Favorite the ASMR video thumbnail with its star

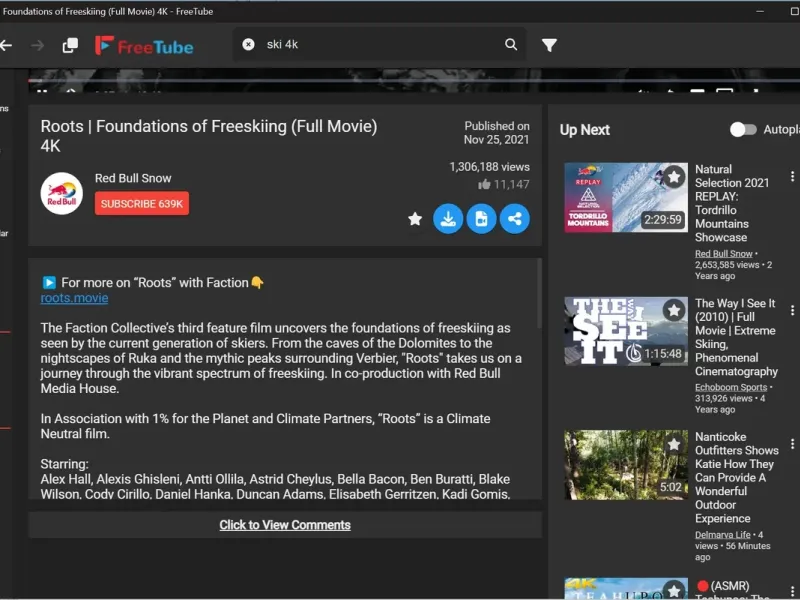point(674,590)
